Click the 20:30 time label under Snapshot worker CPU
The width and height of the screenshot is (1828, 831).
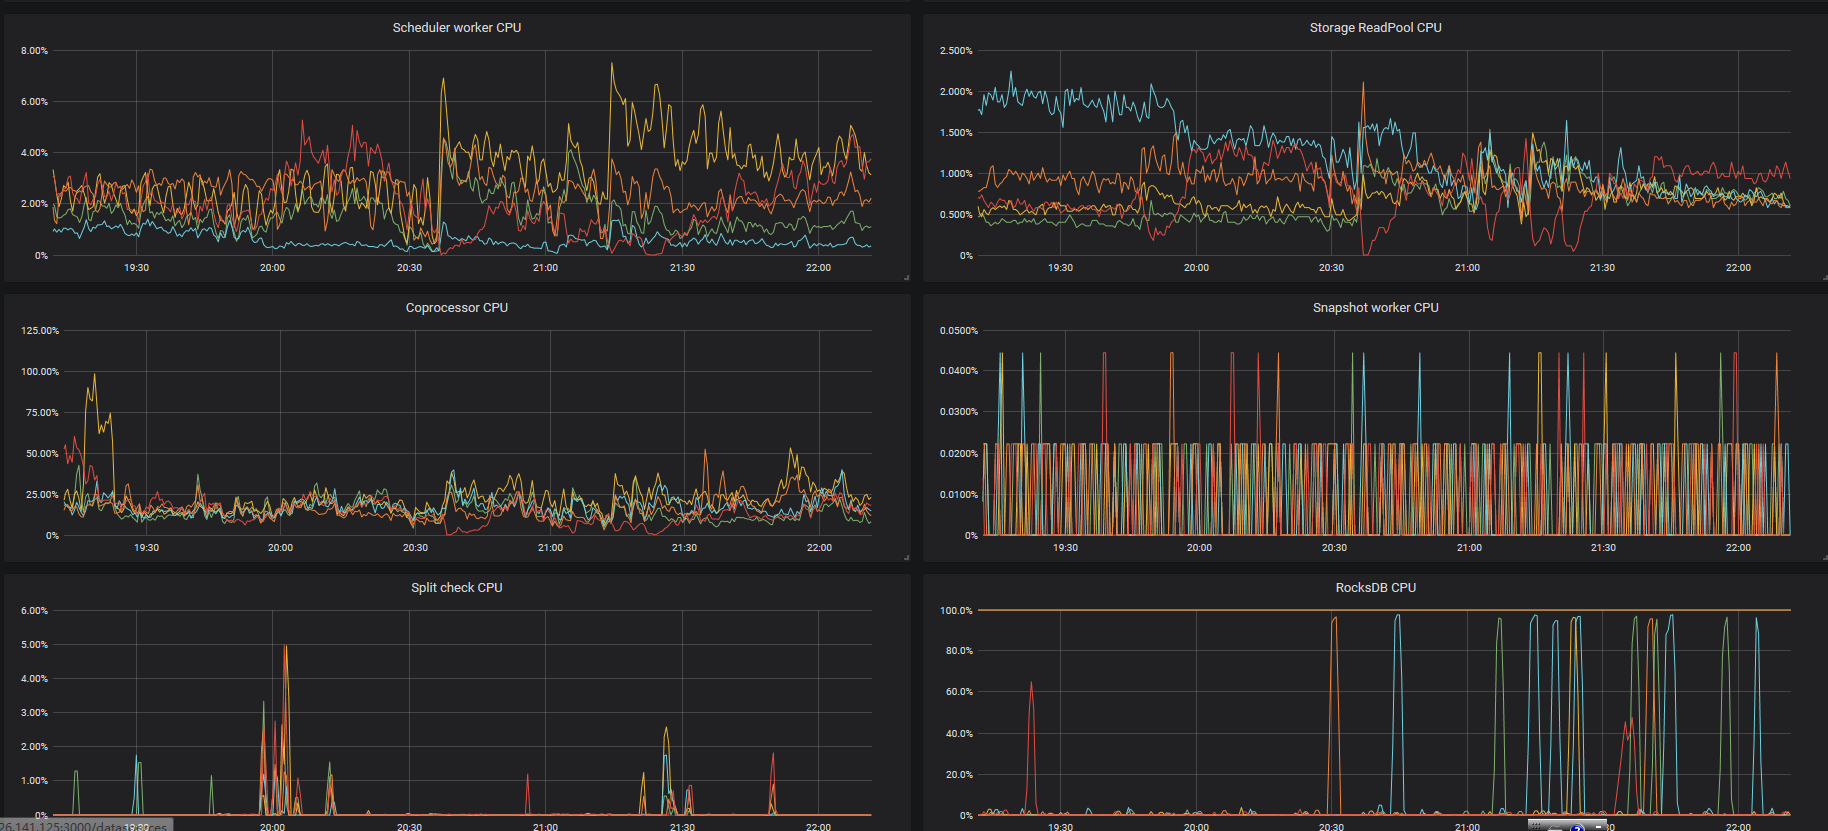1334,548
